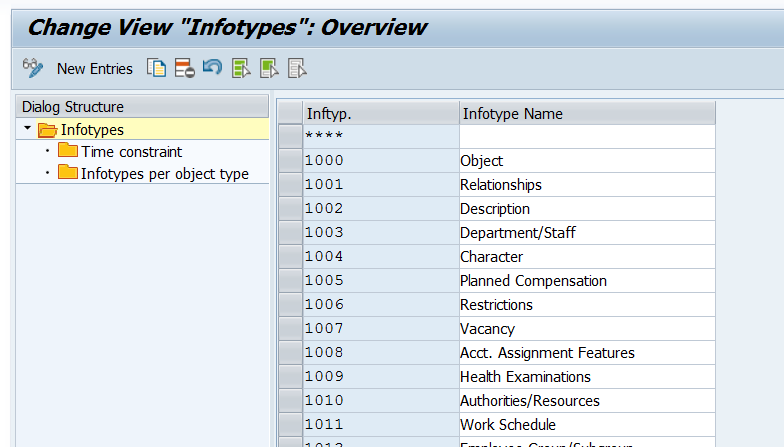Click the Infotype Name column header

point(588,114)
